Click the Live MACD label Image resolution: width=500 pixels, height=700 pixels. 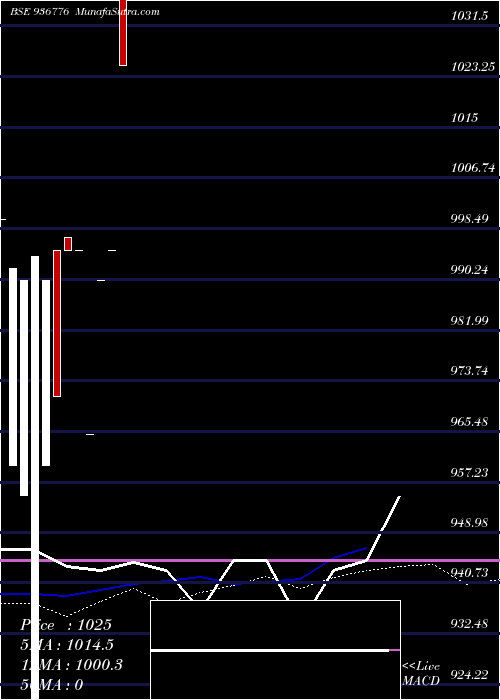[421, 674]
